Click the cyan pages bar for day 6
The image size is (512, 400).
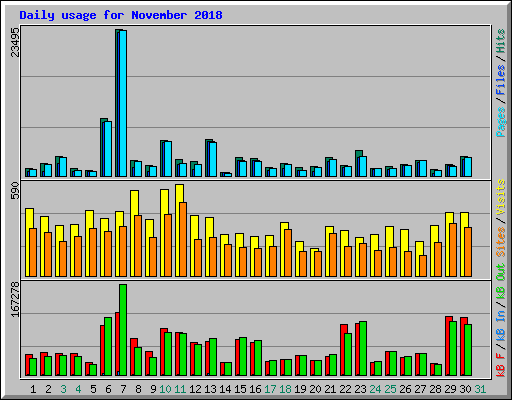pos(108,149)
